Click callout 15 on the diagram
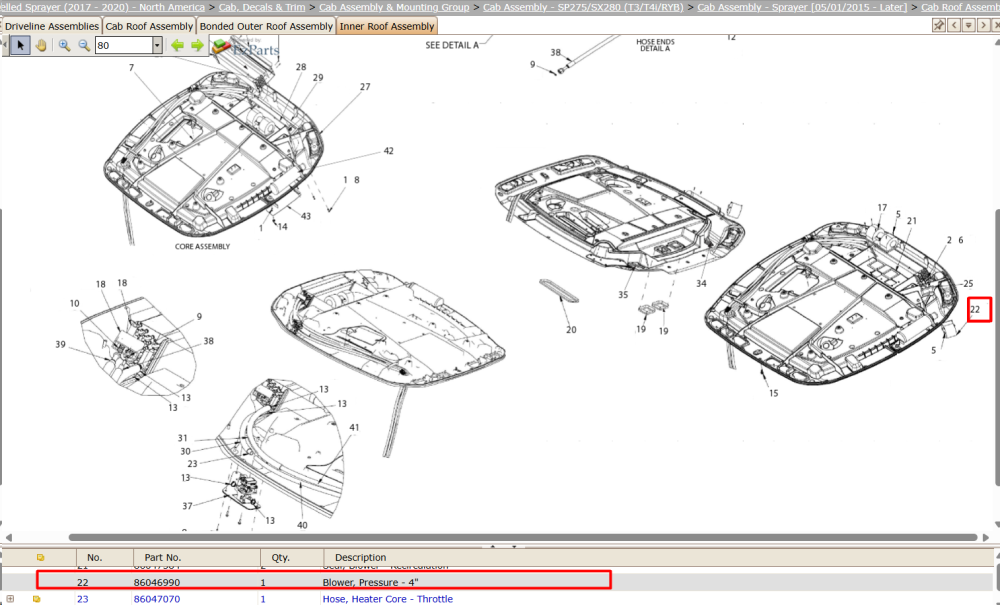This screenshot has height=605, width=1000. [774, 393]
